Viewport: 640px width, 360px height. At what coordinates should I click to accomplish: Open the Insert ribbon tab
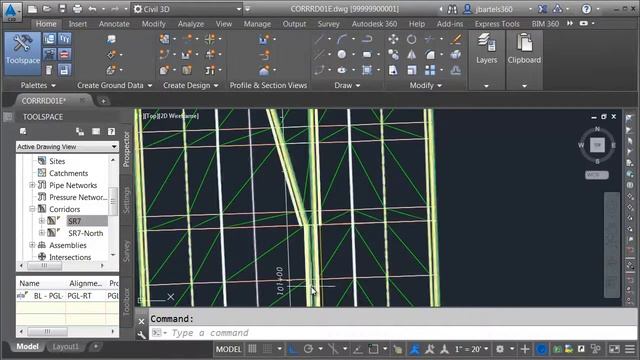click(x=78, y=24)
